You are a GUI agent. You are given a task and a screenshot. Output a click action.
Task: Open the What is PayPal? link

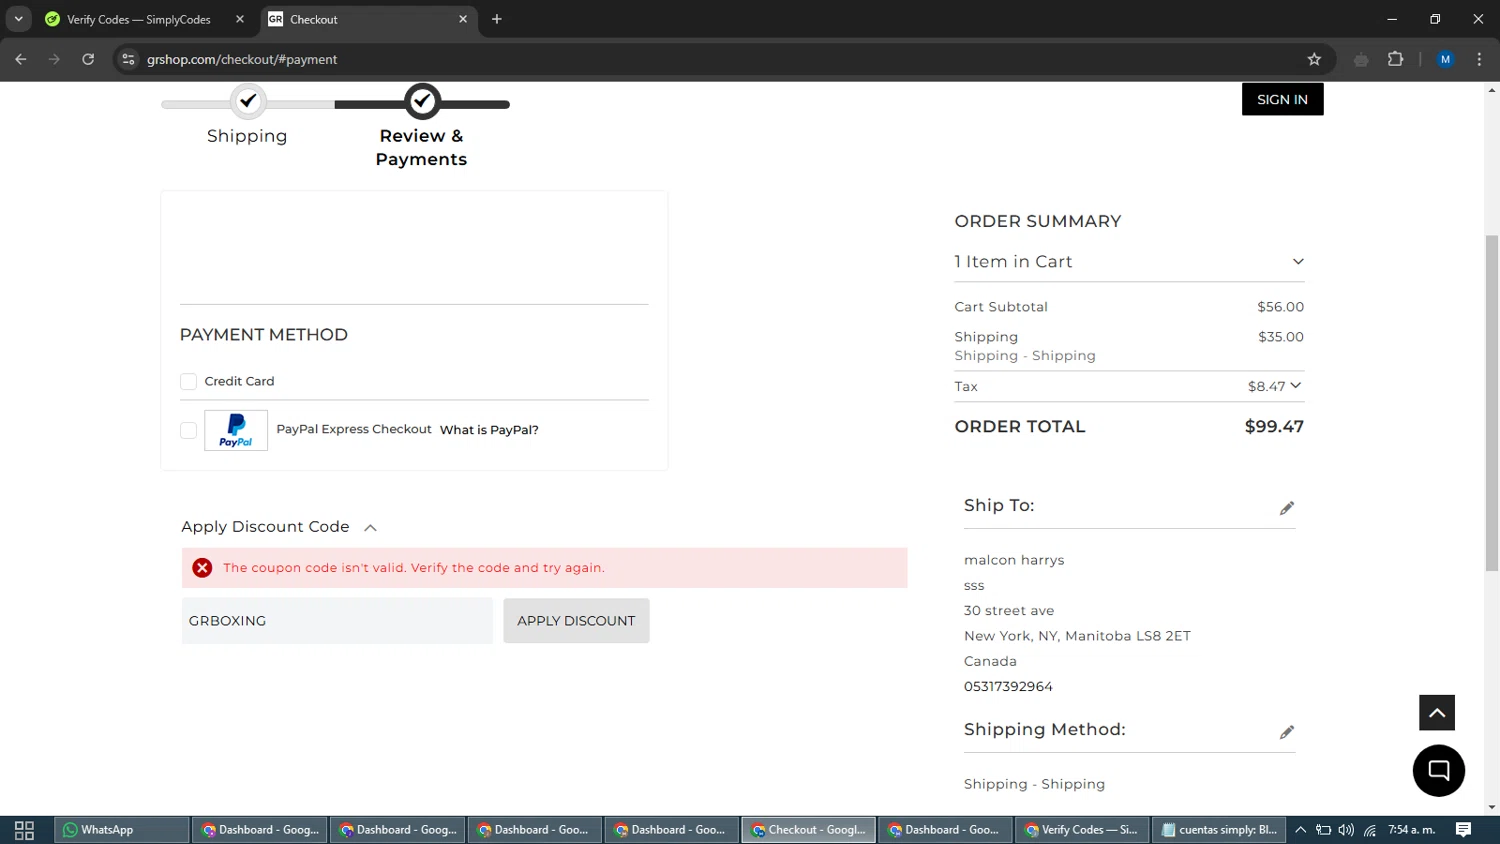click(x=489, y=430)
